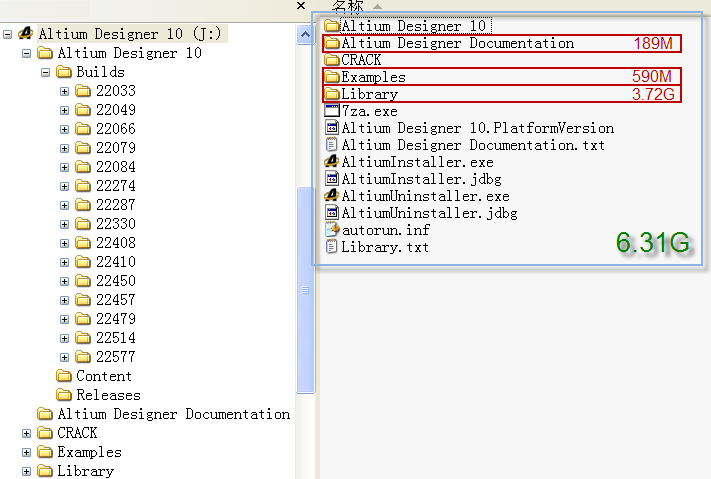Click the Altium drive icon in tree
Image resolution: width=711 pixels, height=479 pixels.
point(26,33)
